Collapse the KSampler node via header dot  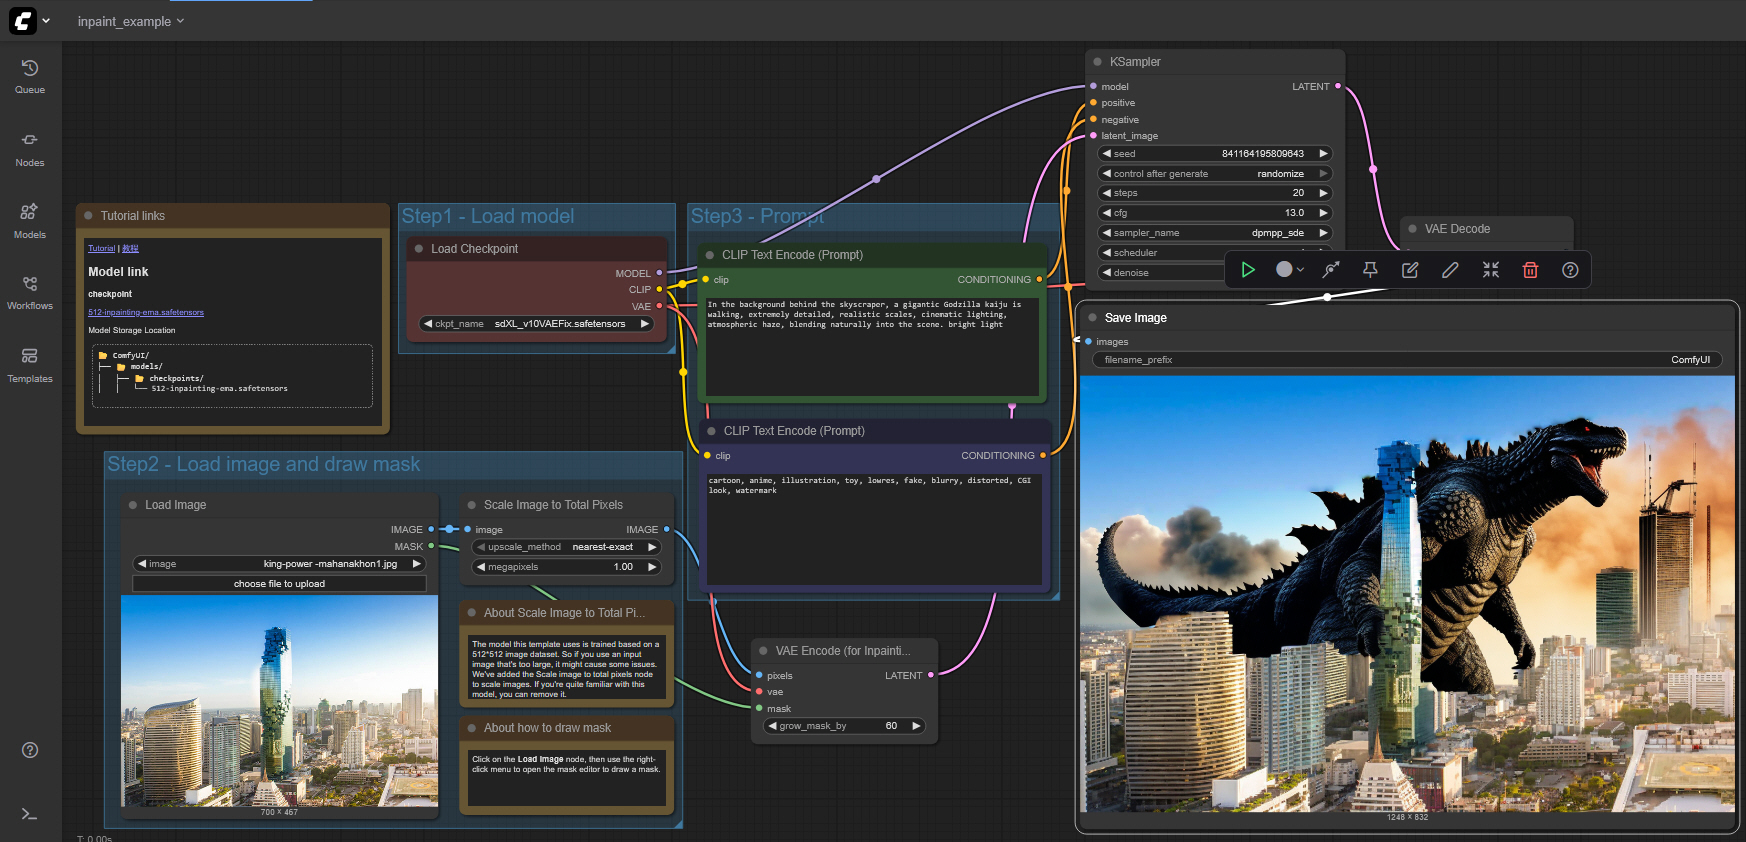point(1097,62)
